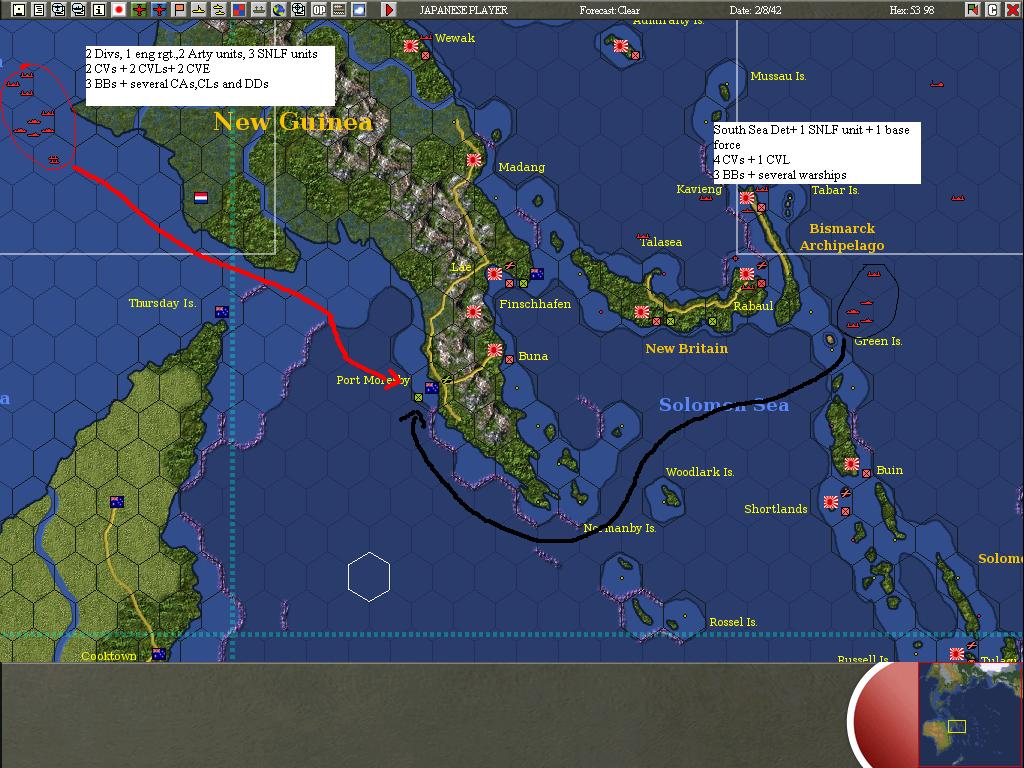
Task: Select the Japanese base flag at Buna
Action: [x=495, y=350]
